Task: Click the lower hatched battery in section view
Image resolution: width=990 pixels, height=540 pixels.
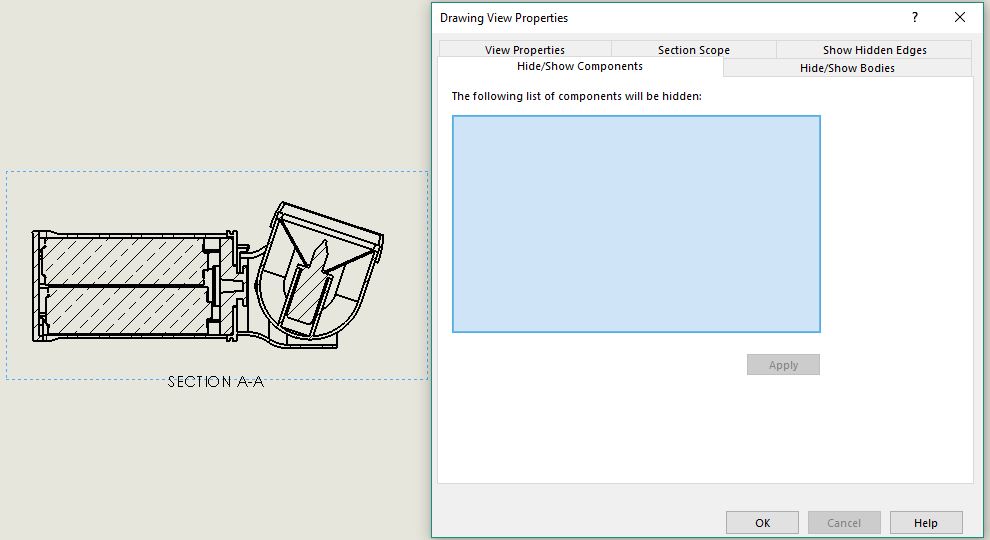Action: (x=125, y=310)
